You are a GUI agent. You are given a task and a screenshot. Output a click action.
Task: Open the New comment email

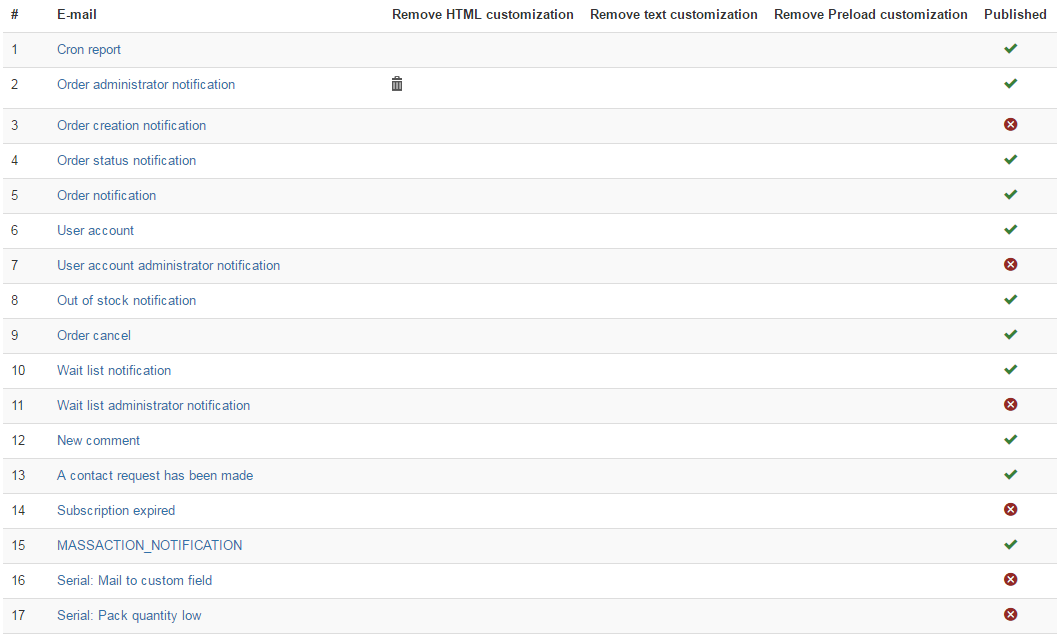coord(98,441)
